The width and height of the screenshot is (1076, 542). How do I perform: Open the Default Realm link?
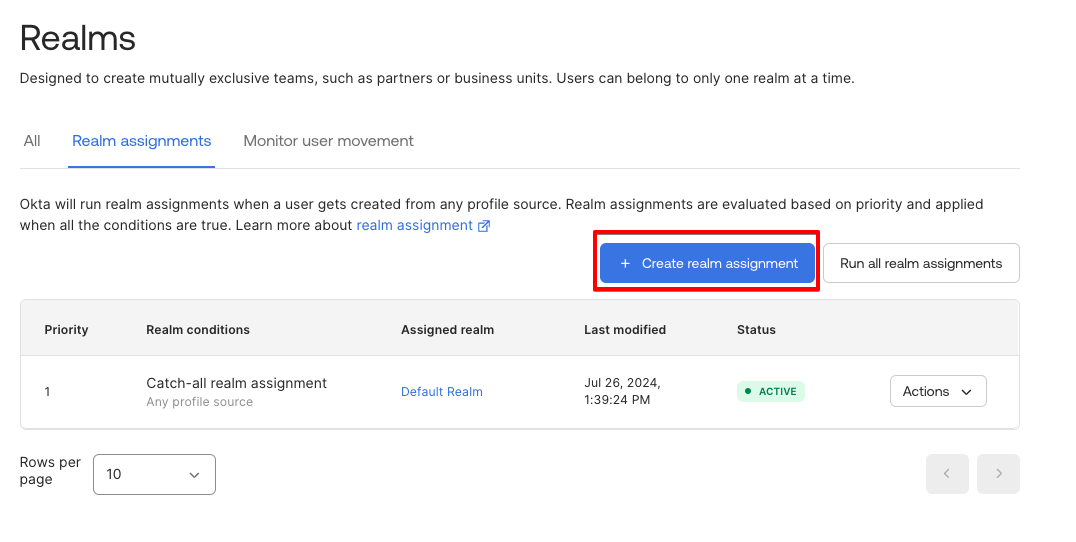(x=441, y=392)
